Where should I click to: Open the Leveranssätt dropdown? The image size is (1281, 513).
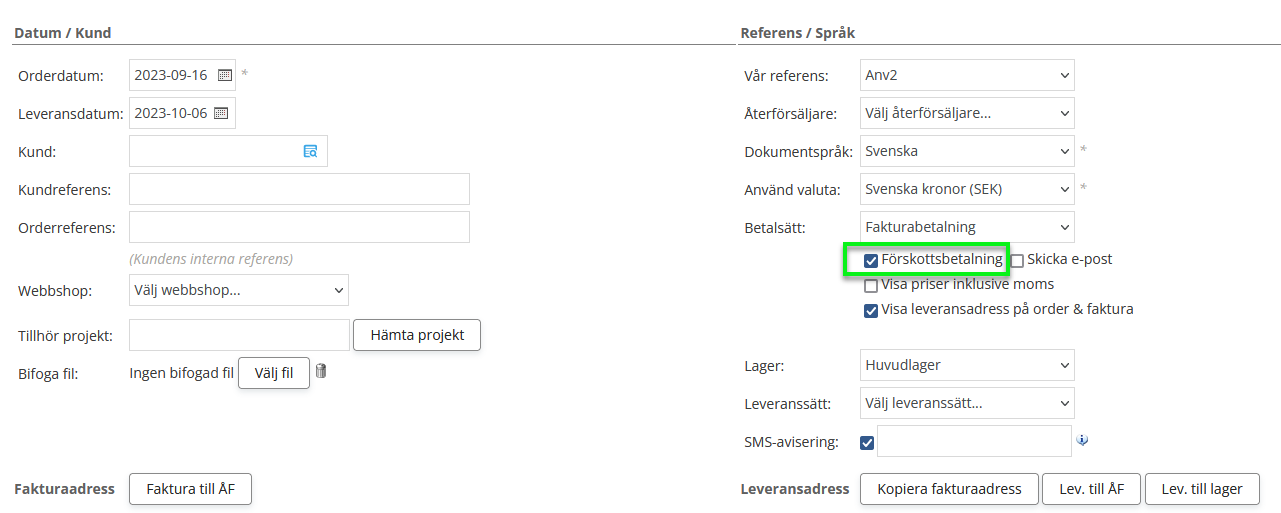(x=966, y=404)
